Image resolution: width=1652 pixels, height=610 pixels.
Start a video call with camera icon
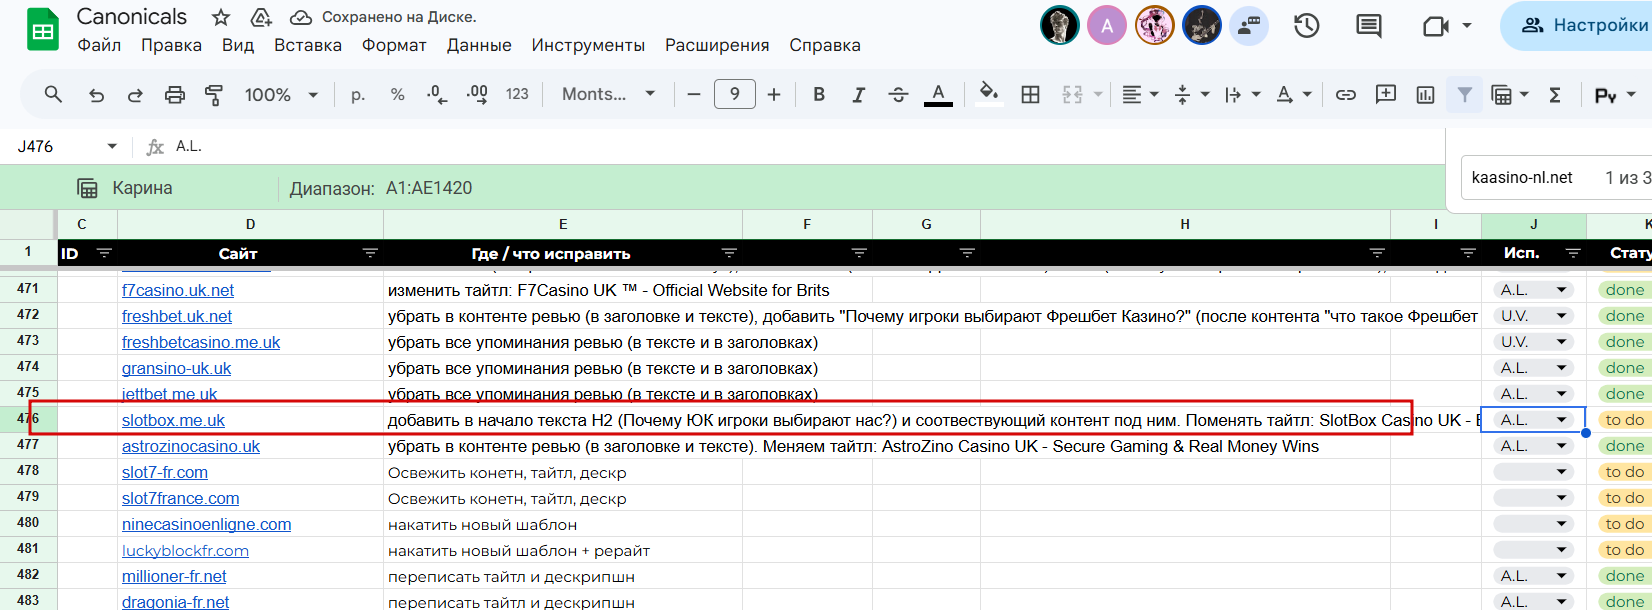coord(1436,25)
